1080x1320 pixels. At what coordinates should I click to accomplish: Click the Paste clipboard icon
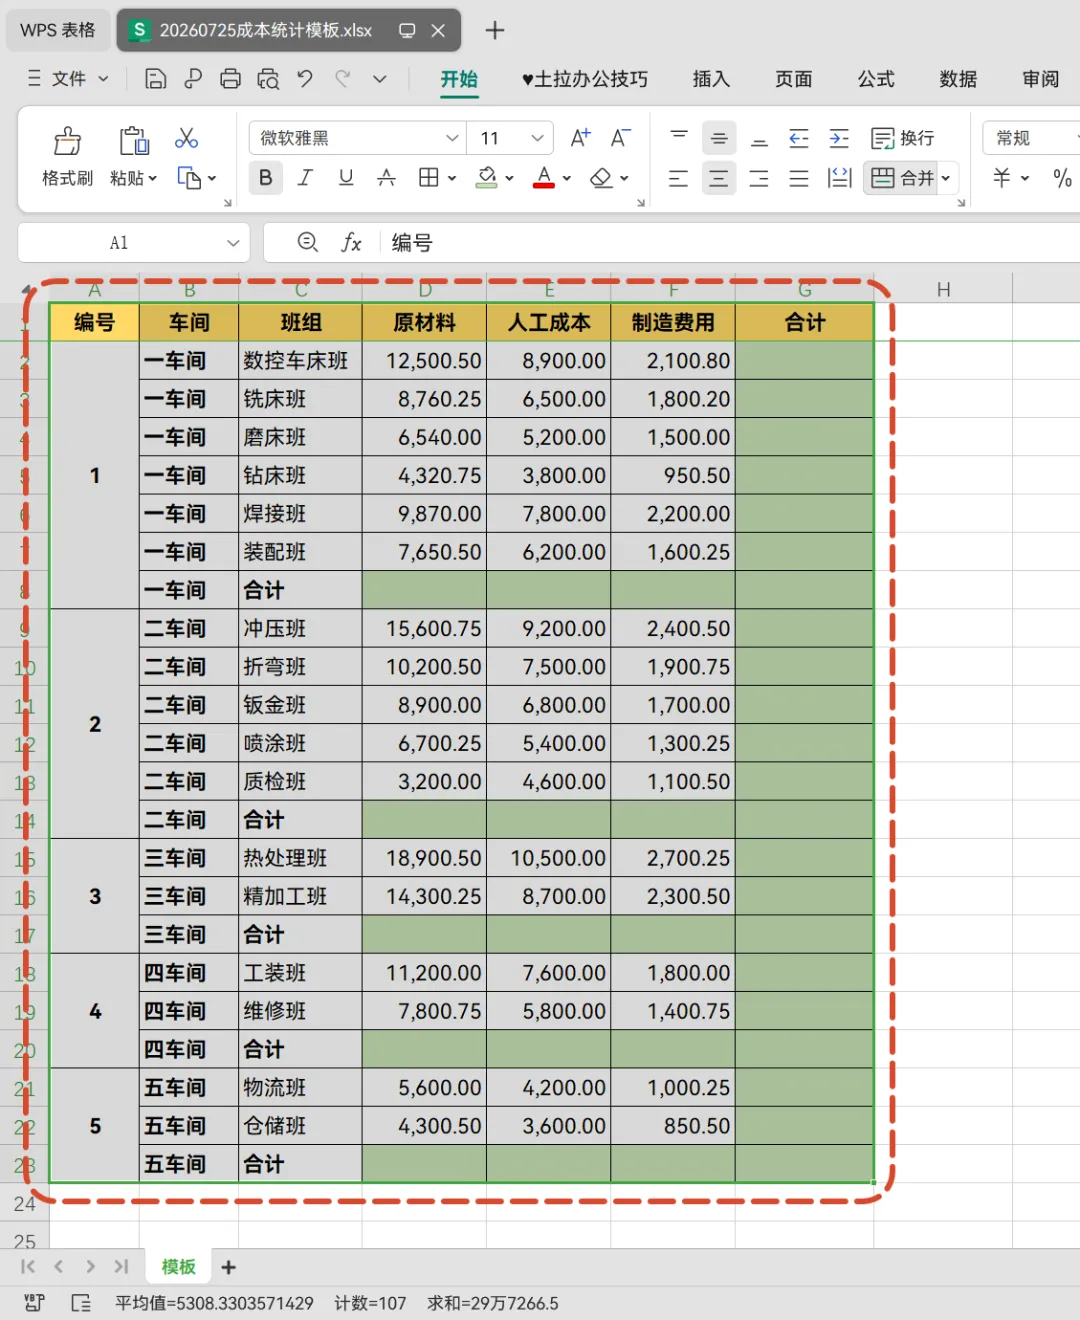(133, 141)
